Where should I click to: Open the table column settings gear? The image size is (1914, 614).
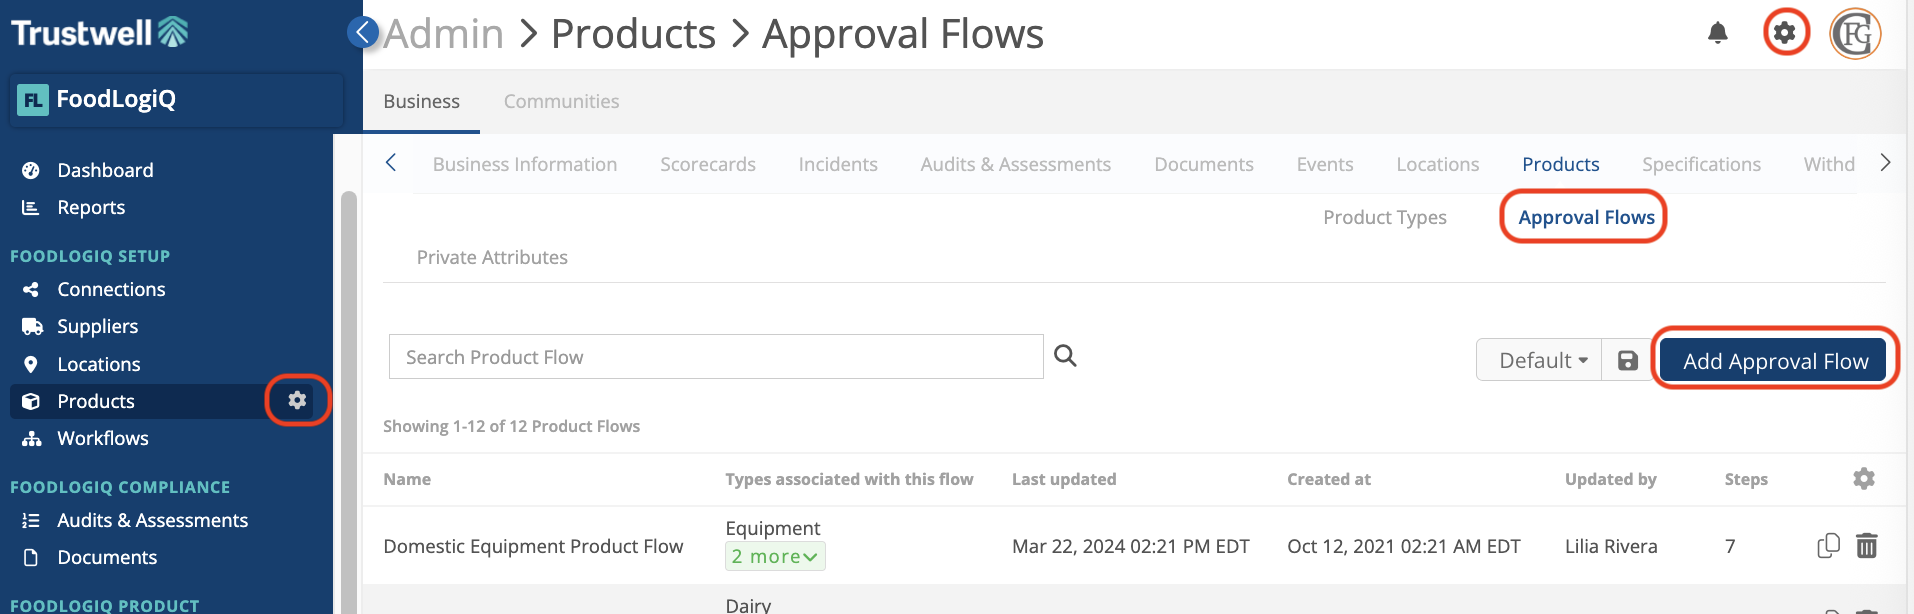pos(1863,479)
